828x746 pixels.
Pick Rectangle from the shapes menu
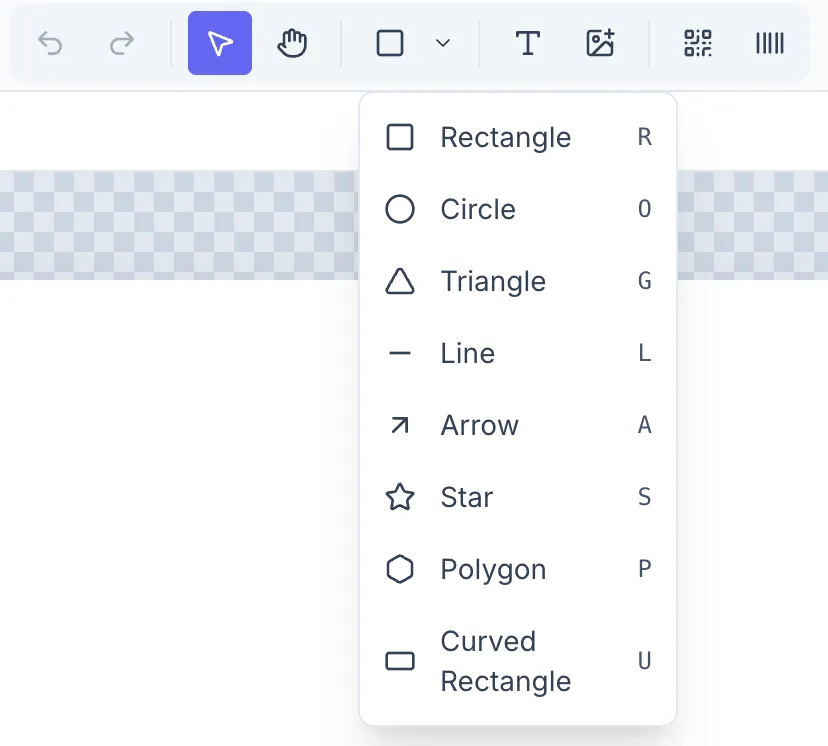click(518, 137)
